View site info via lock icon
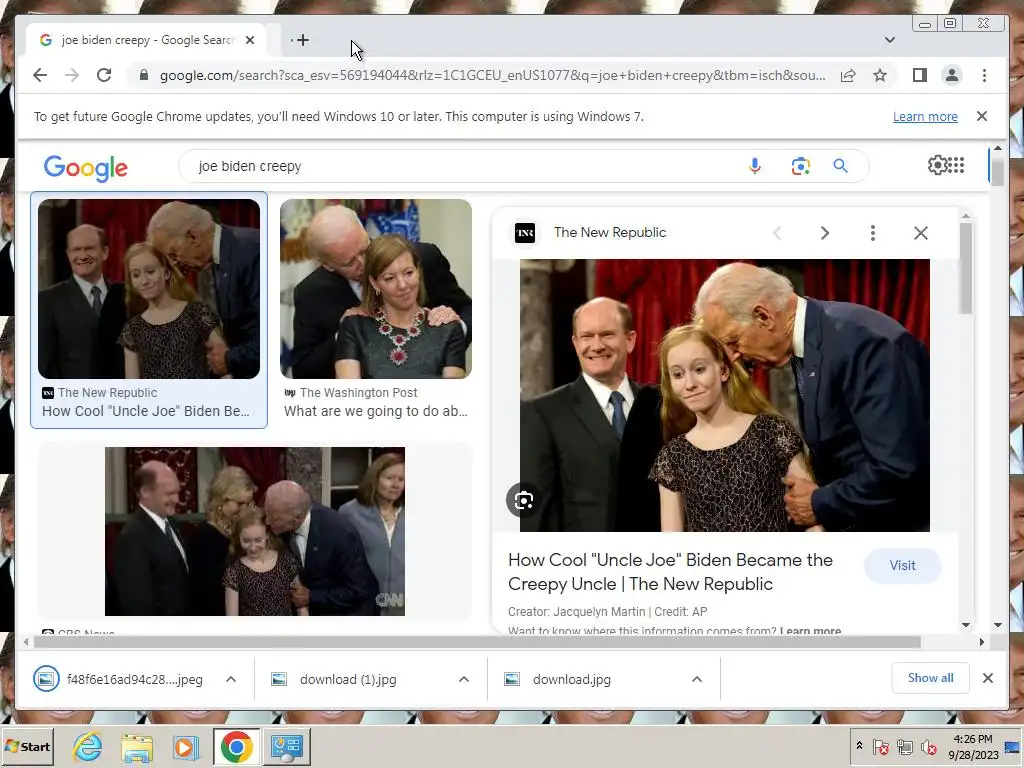Screen dimensions: 1024x768 tap(144, 75)
